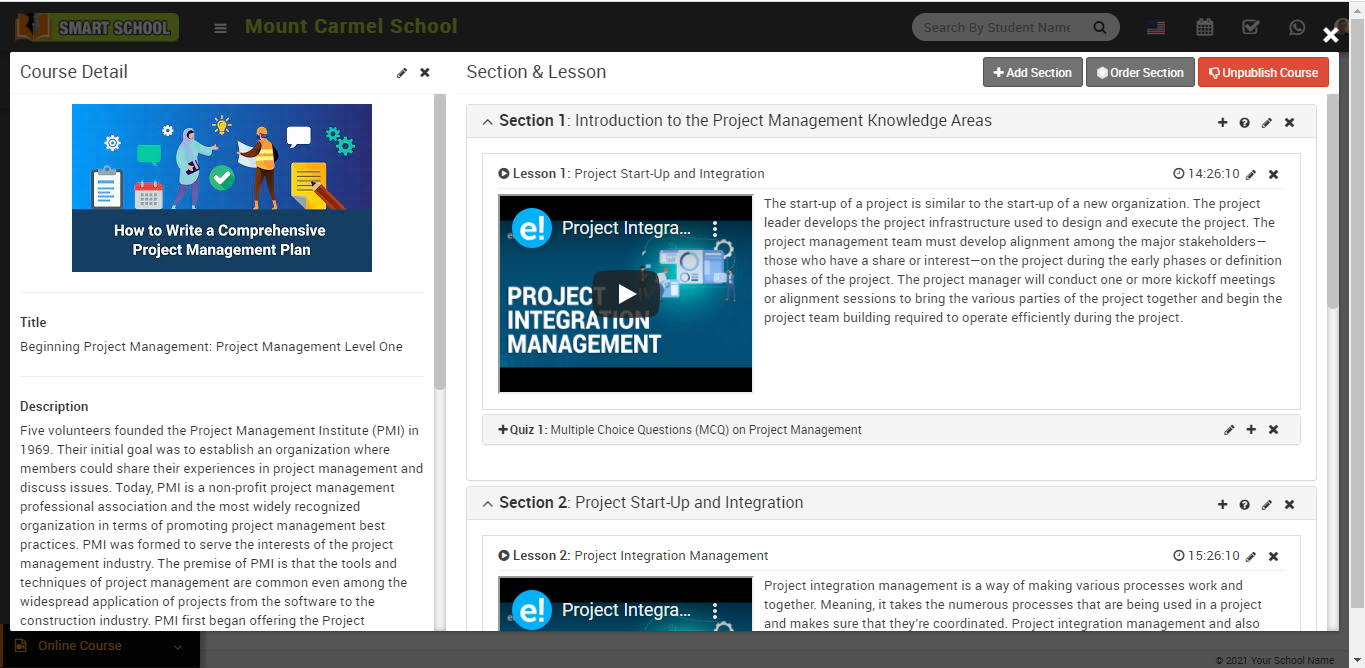Open the language selector flag dropdown
This screenshot has width=1365, height=668.
[x=1156, y=27]
